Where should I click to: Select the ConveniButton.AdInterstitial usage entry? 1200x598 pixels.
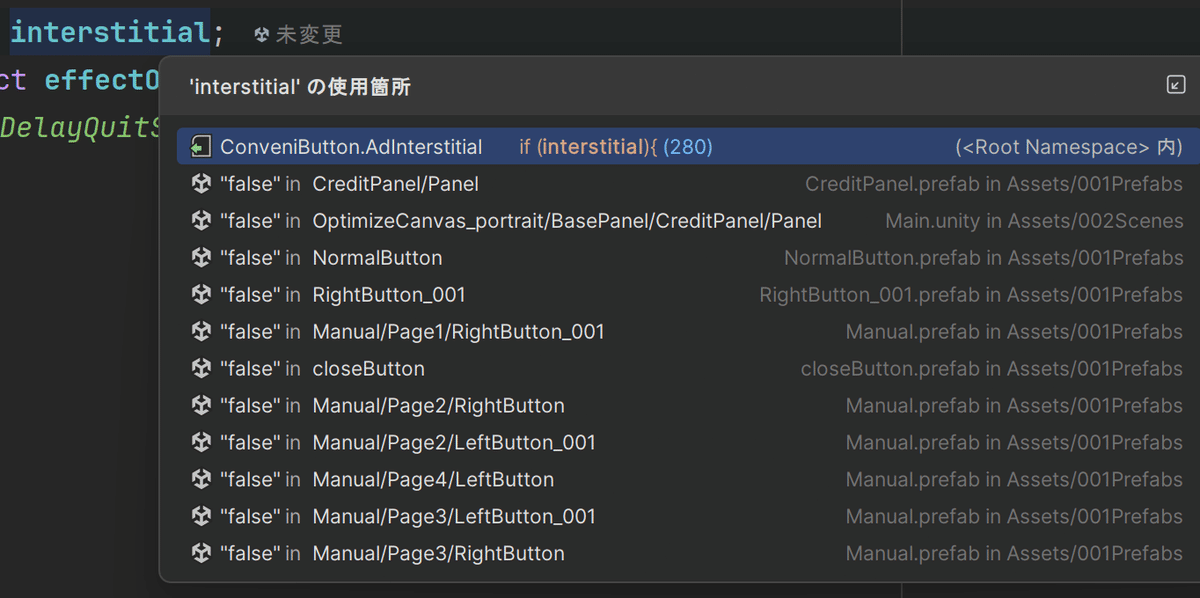click(350, 146)
